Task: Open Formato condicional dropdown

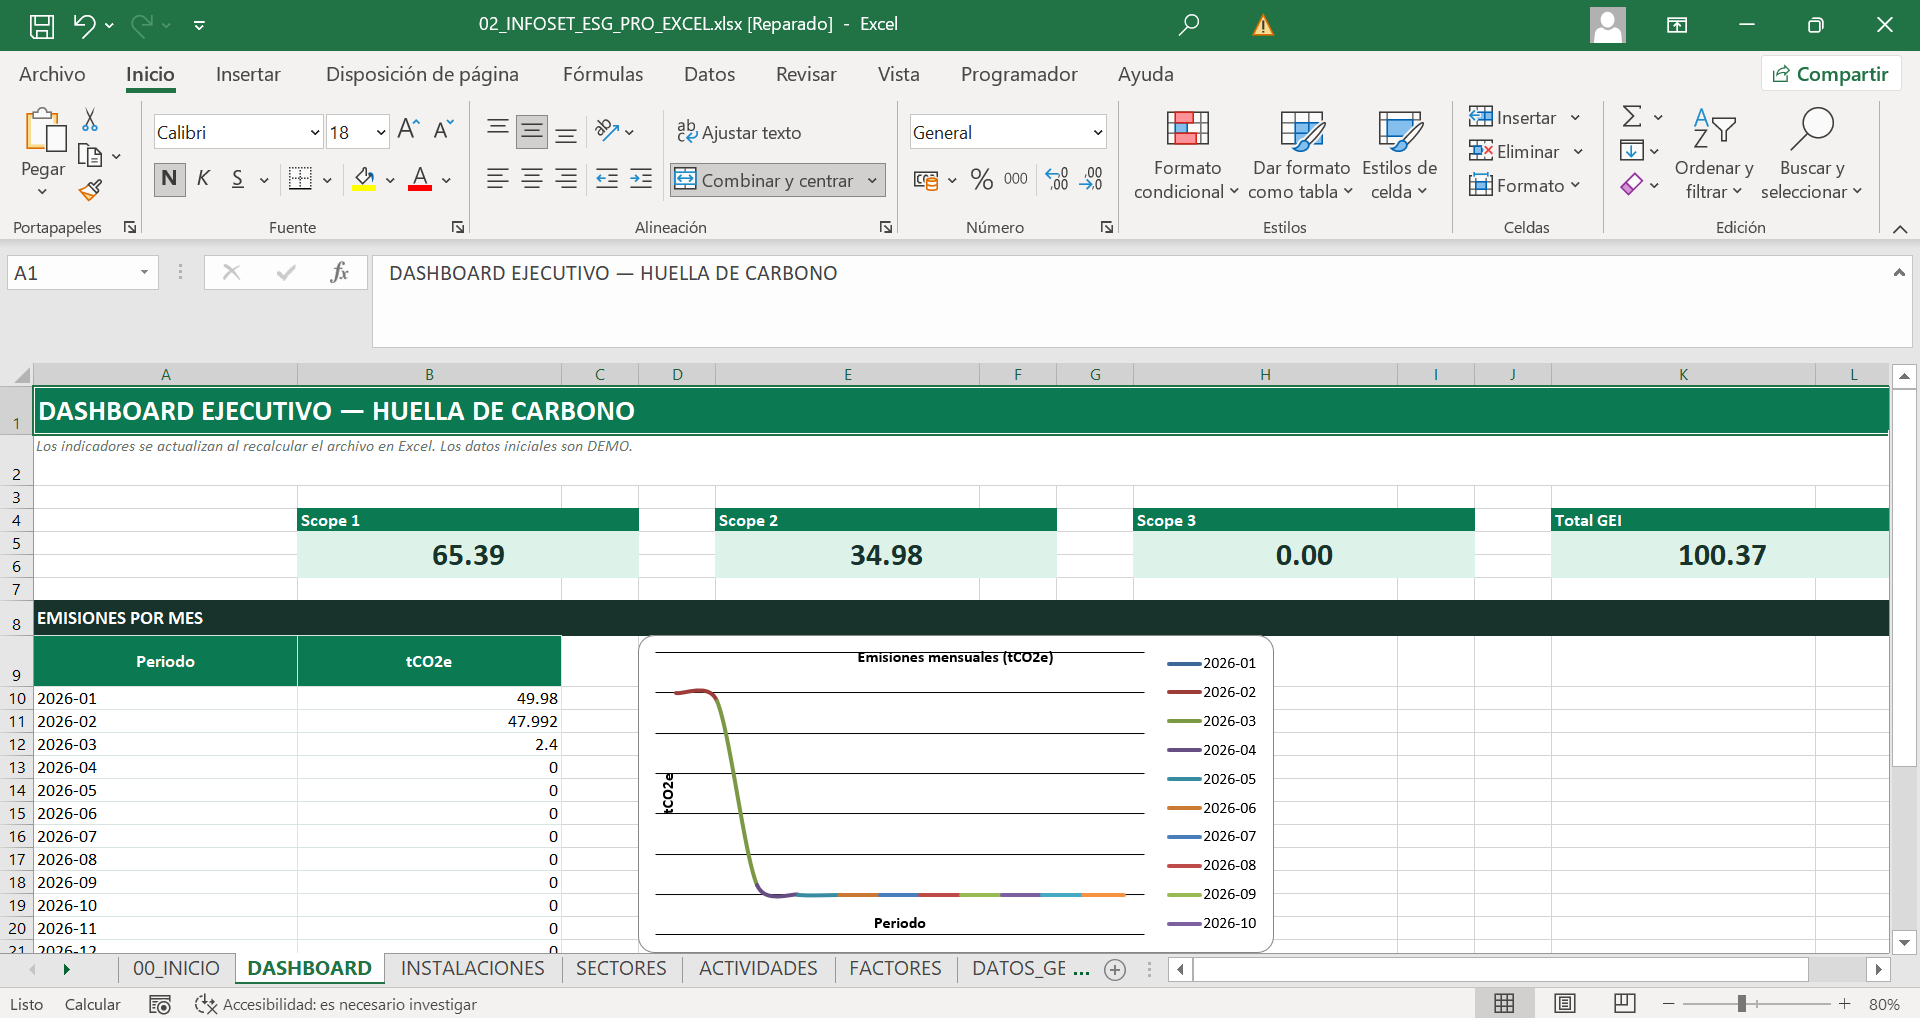Action: pyautogui.click(x=1187, y=154)
